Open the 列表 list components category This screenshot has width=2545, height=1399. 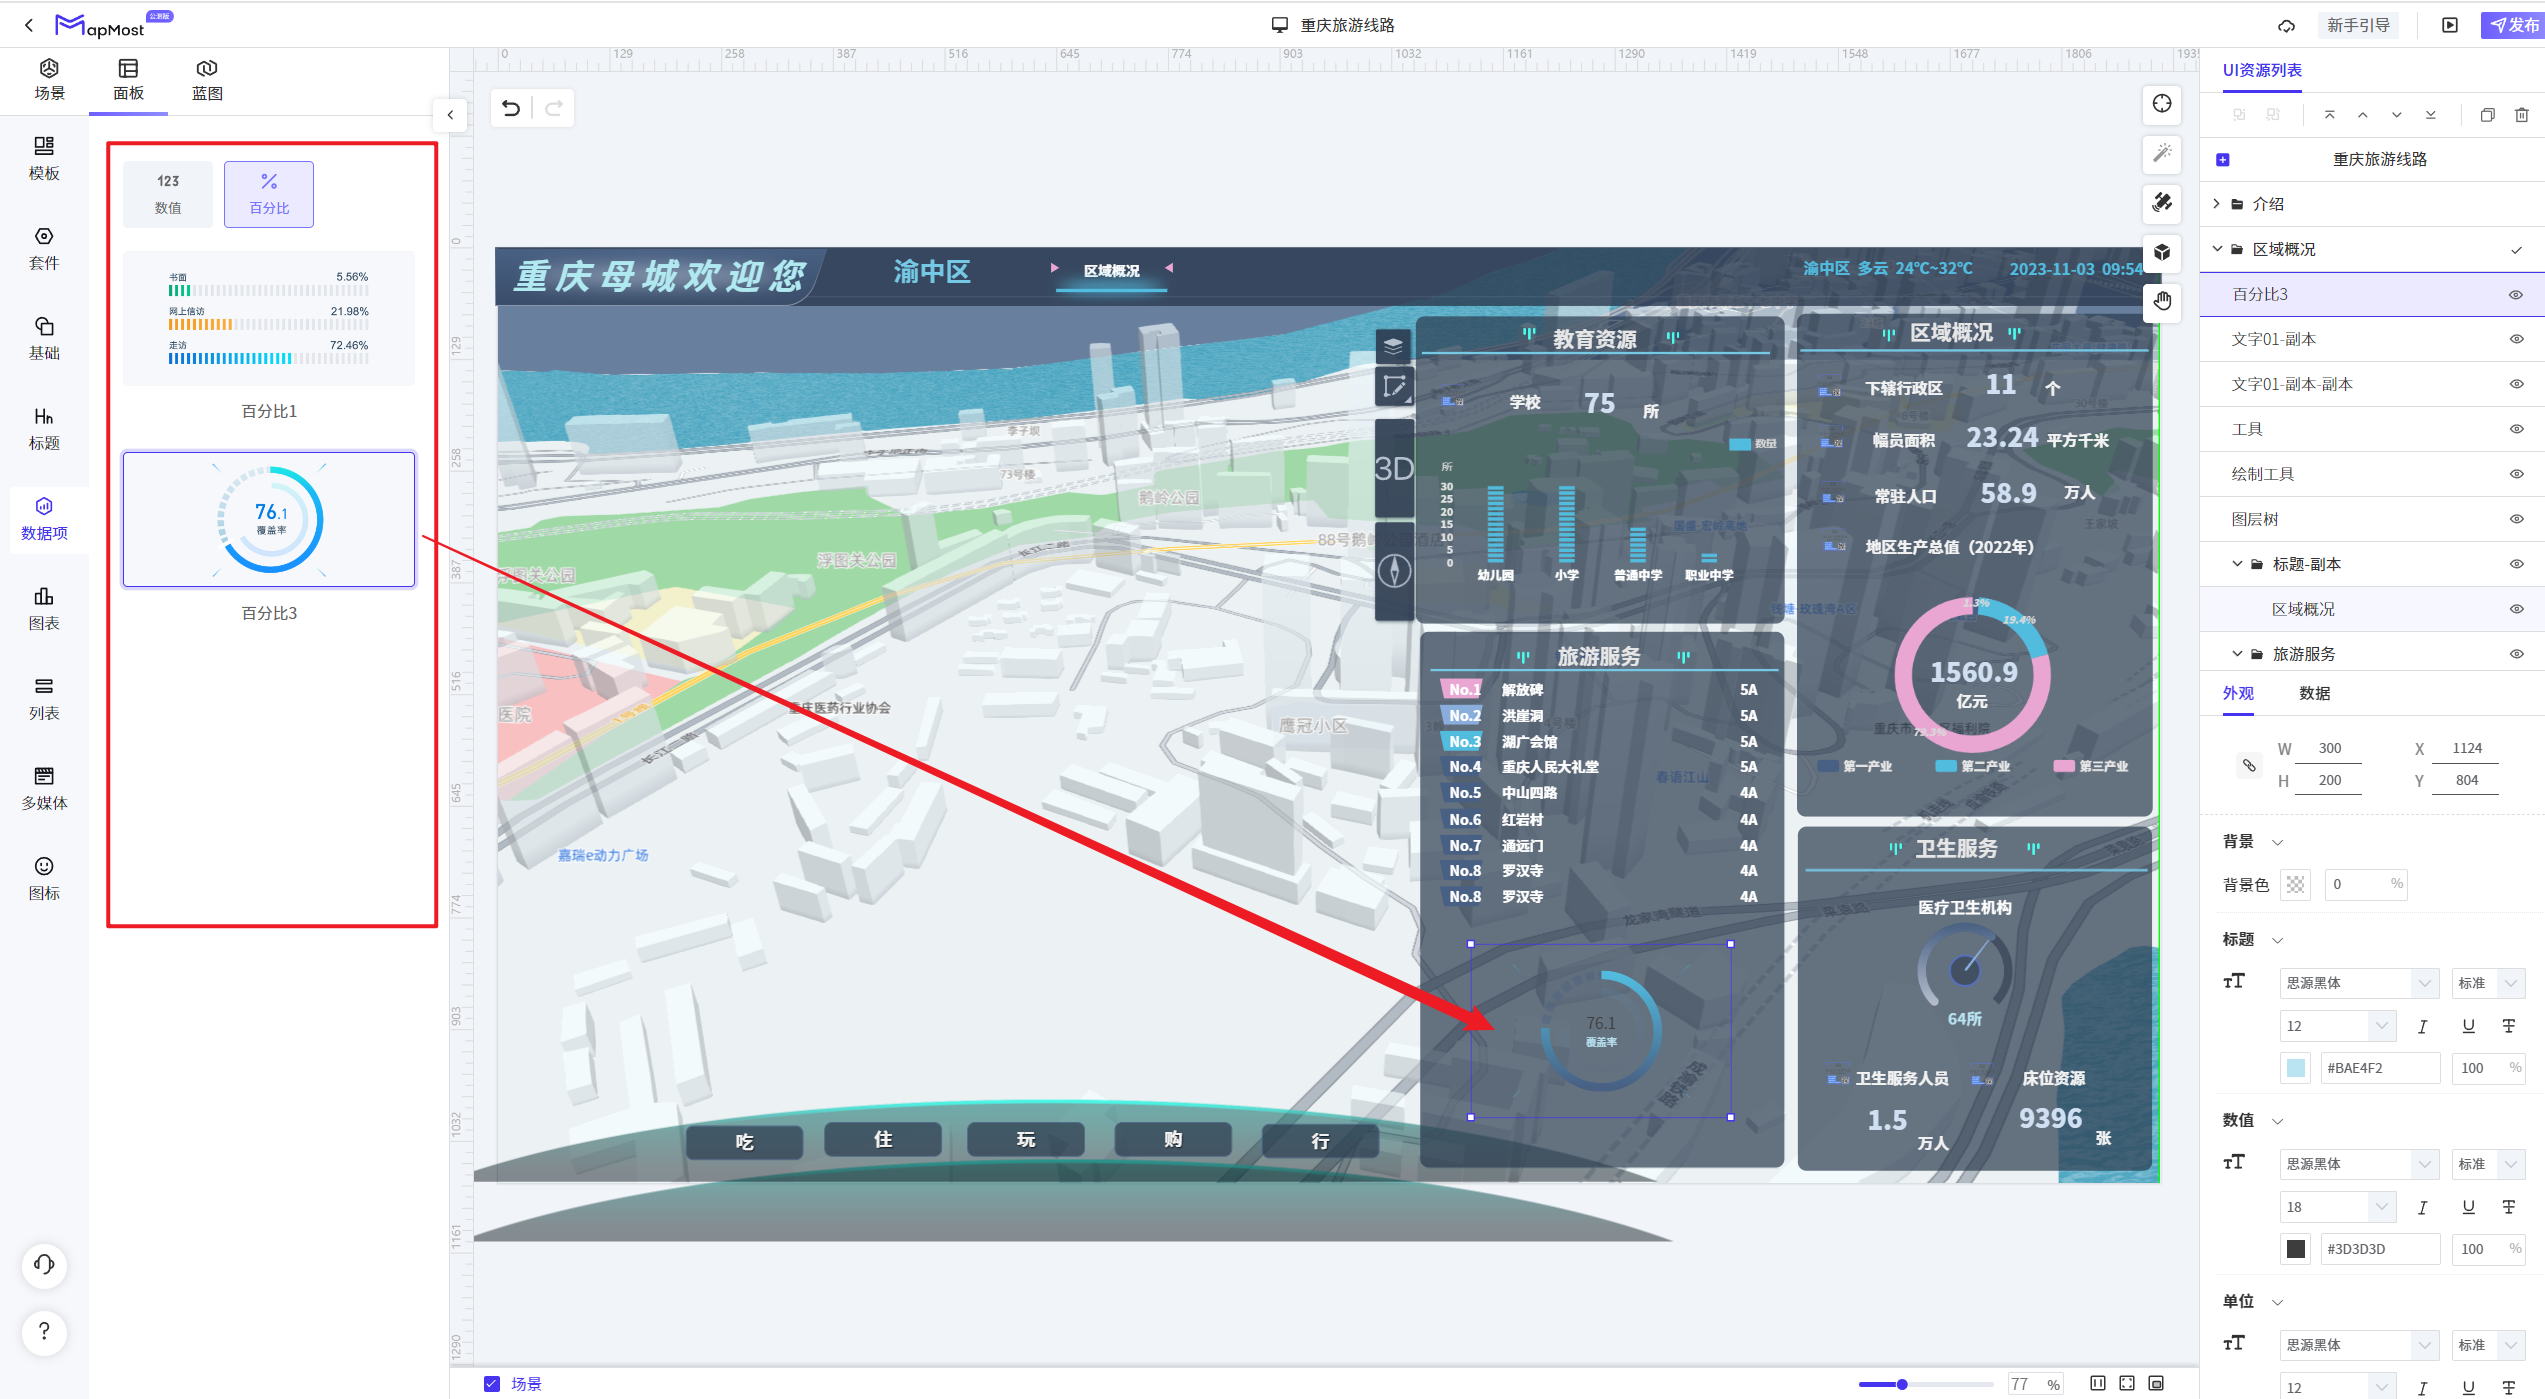pos(44,699)
